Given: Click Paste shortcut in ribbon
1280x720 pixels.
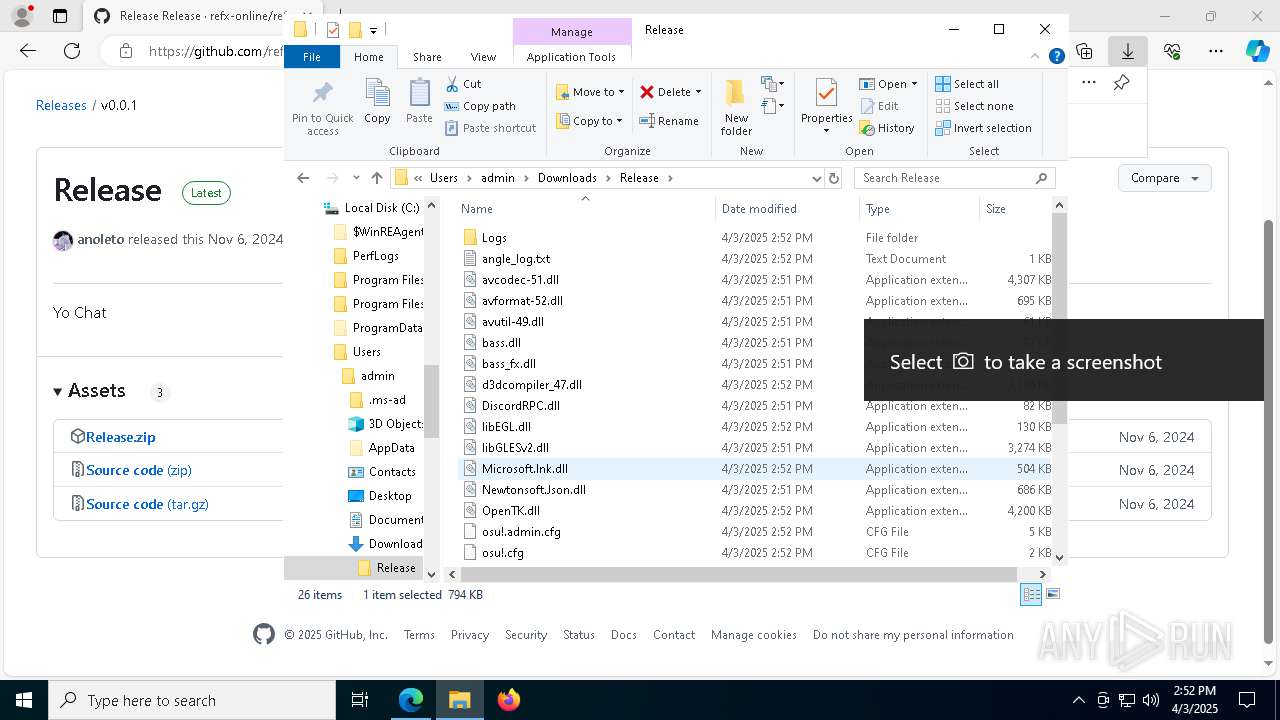Looking at the screenshot, I should point(490,128).
